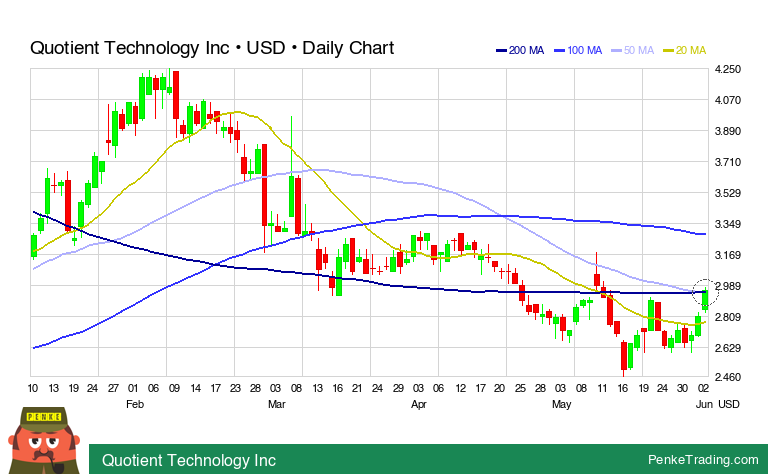768x474 pixels.
Task: Select the 50 MA legend label
Action: pyautogui.click(x=639, y=50)
